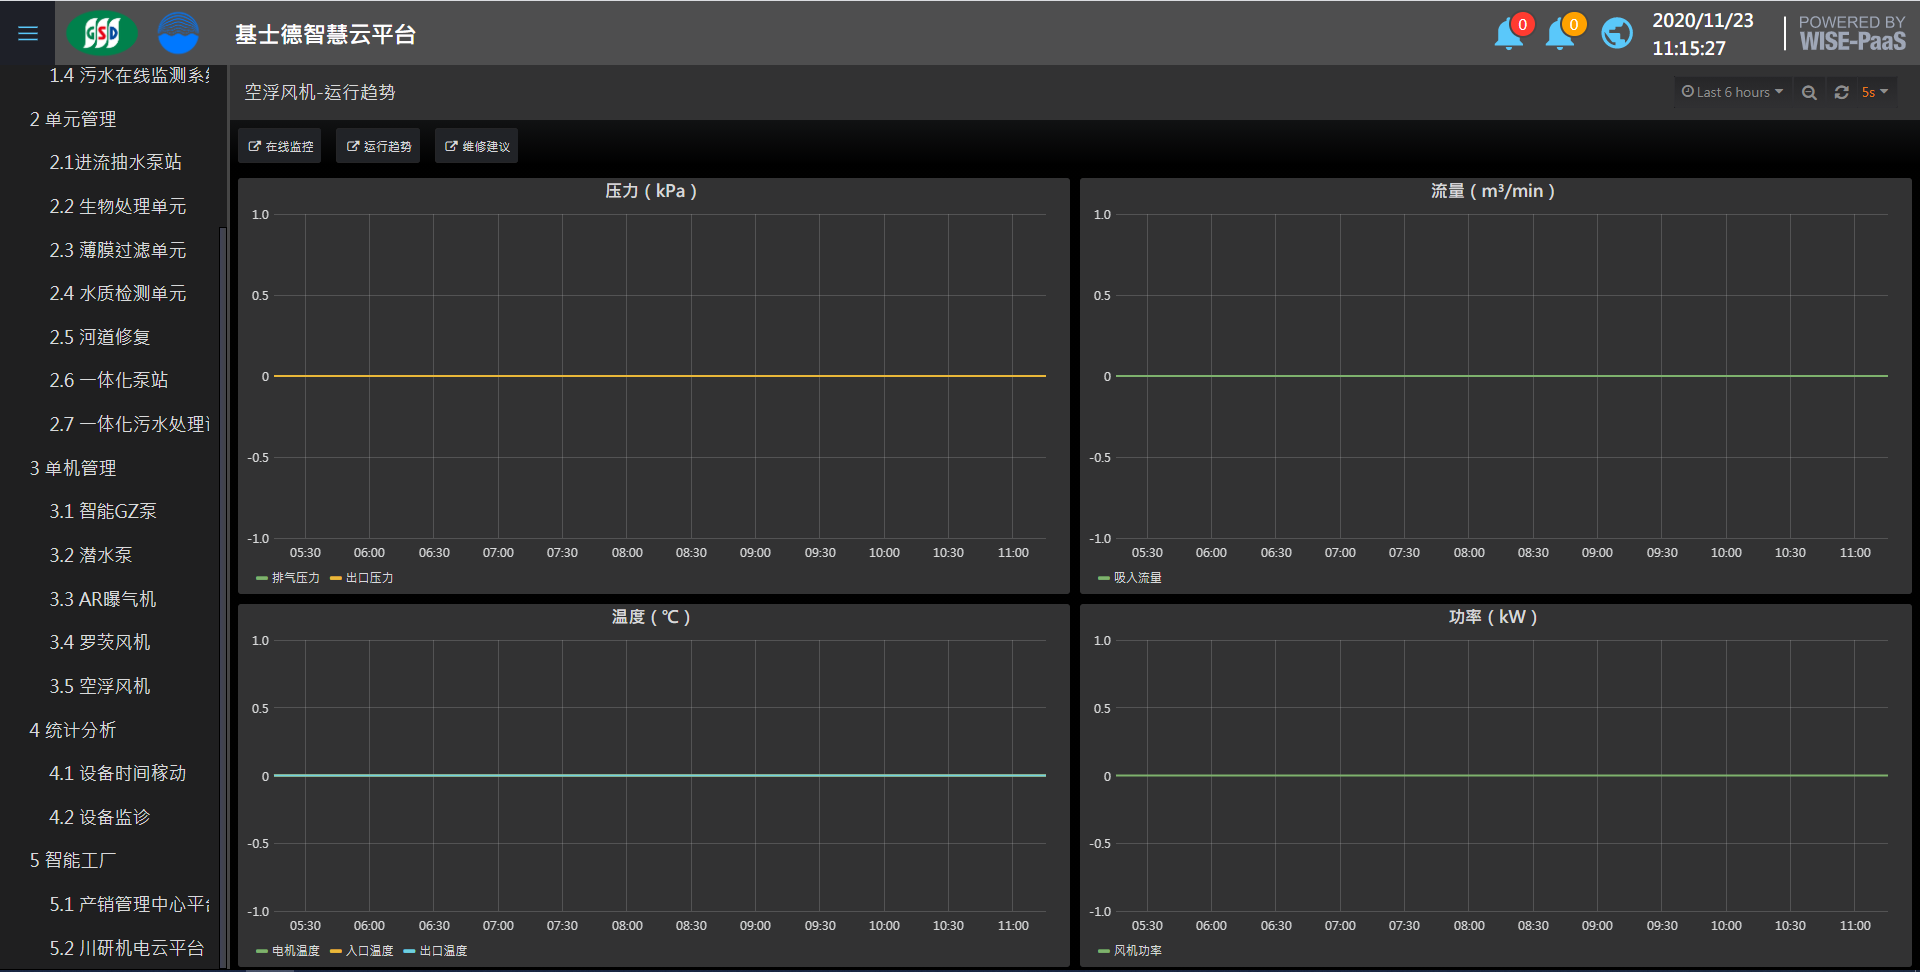Open the Last 6 hours time picker
The width and height of the screenshot is (1920, 972).
point(1732,92)
